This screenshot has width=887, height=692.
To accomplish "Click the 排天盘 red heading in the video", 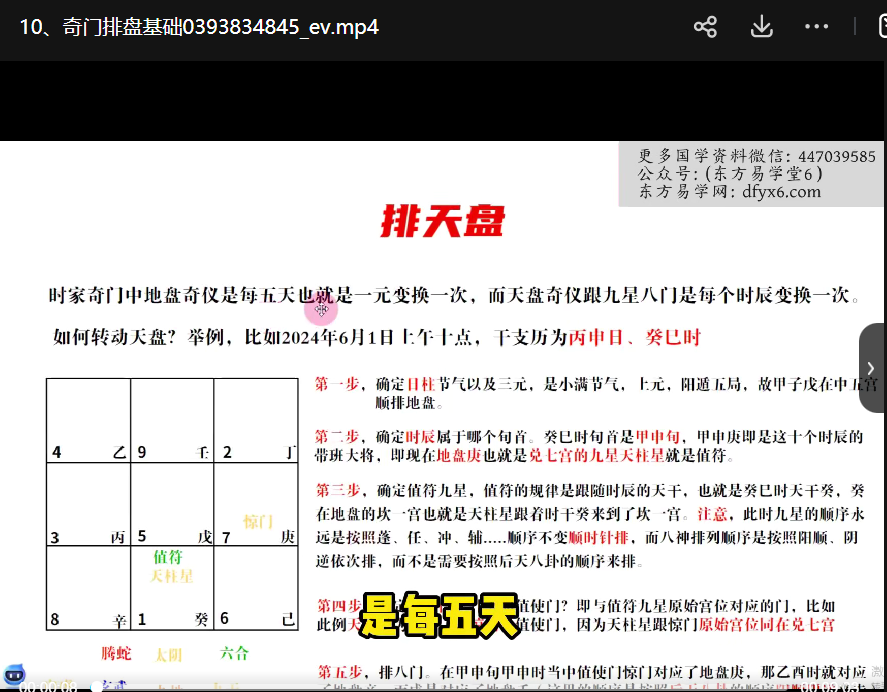I will (442, 221).
